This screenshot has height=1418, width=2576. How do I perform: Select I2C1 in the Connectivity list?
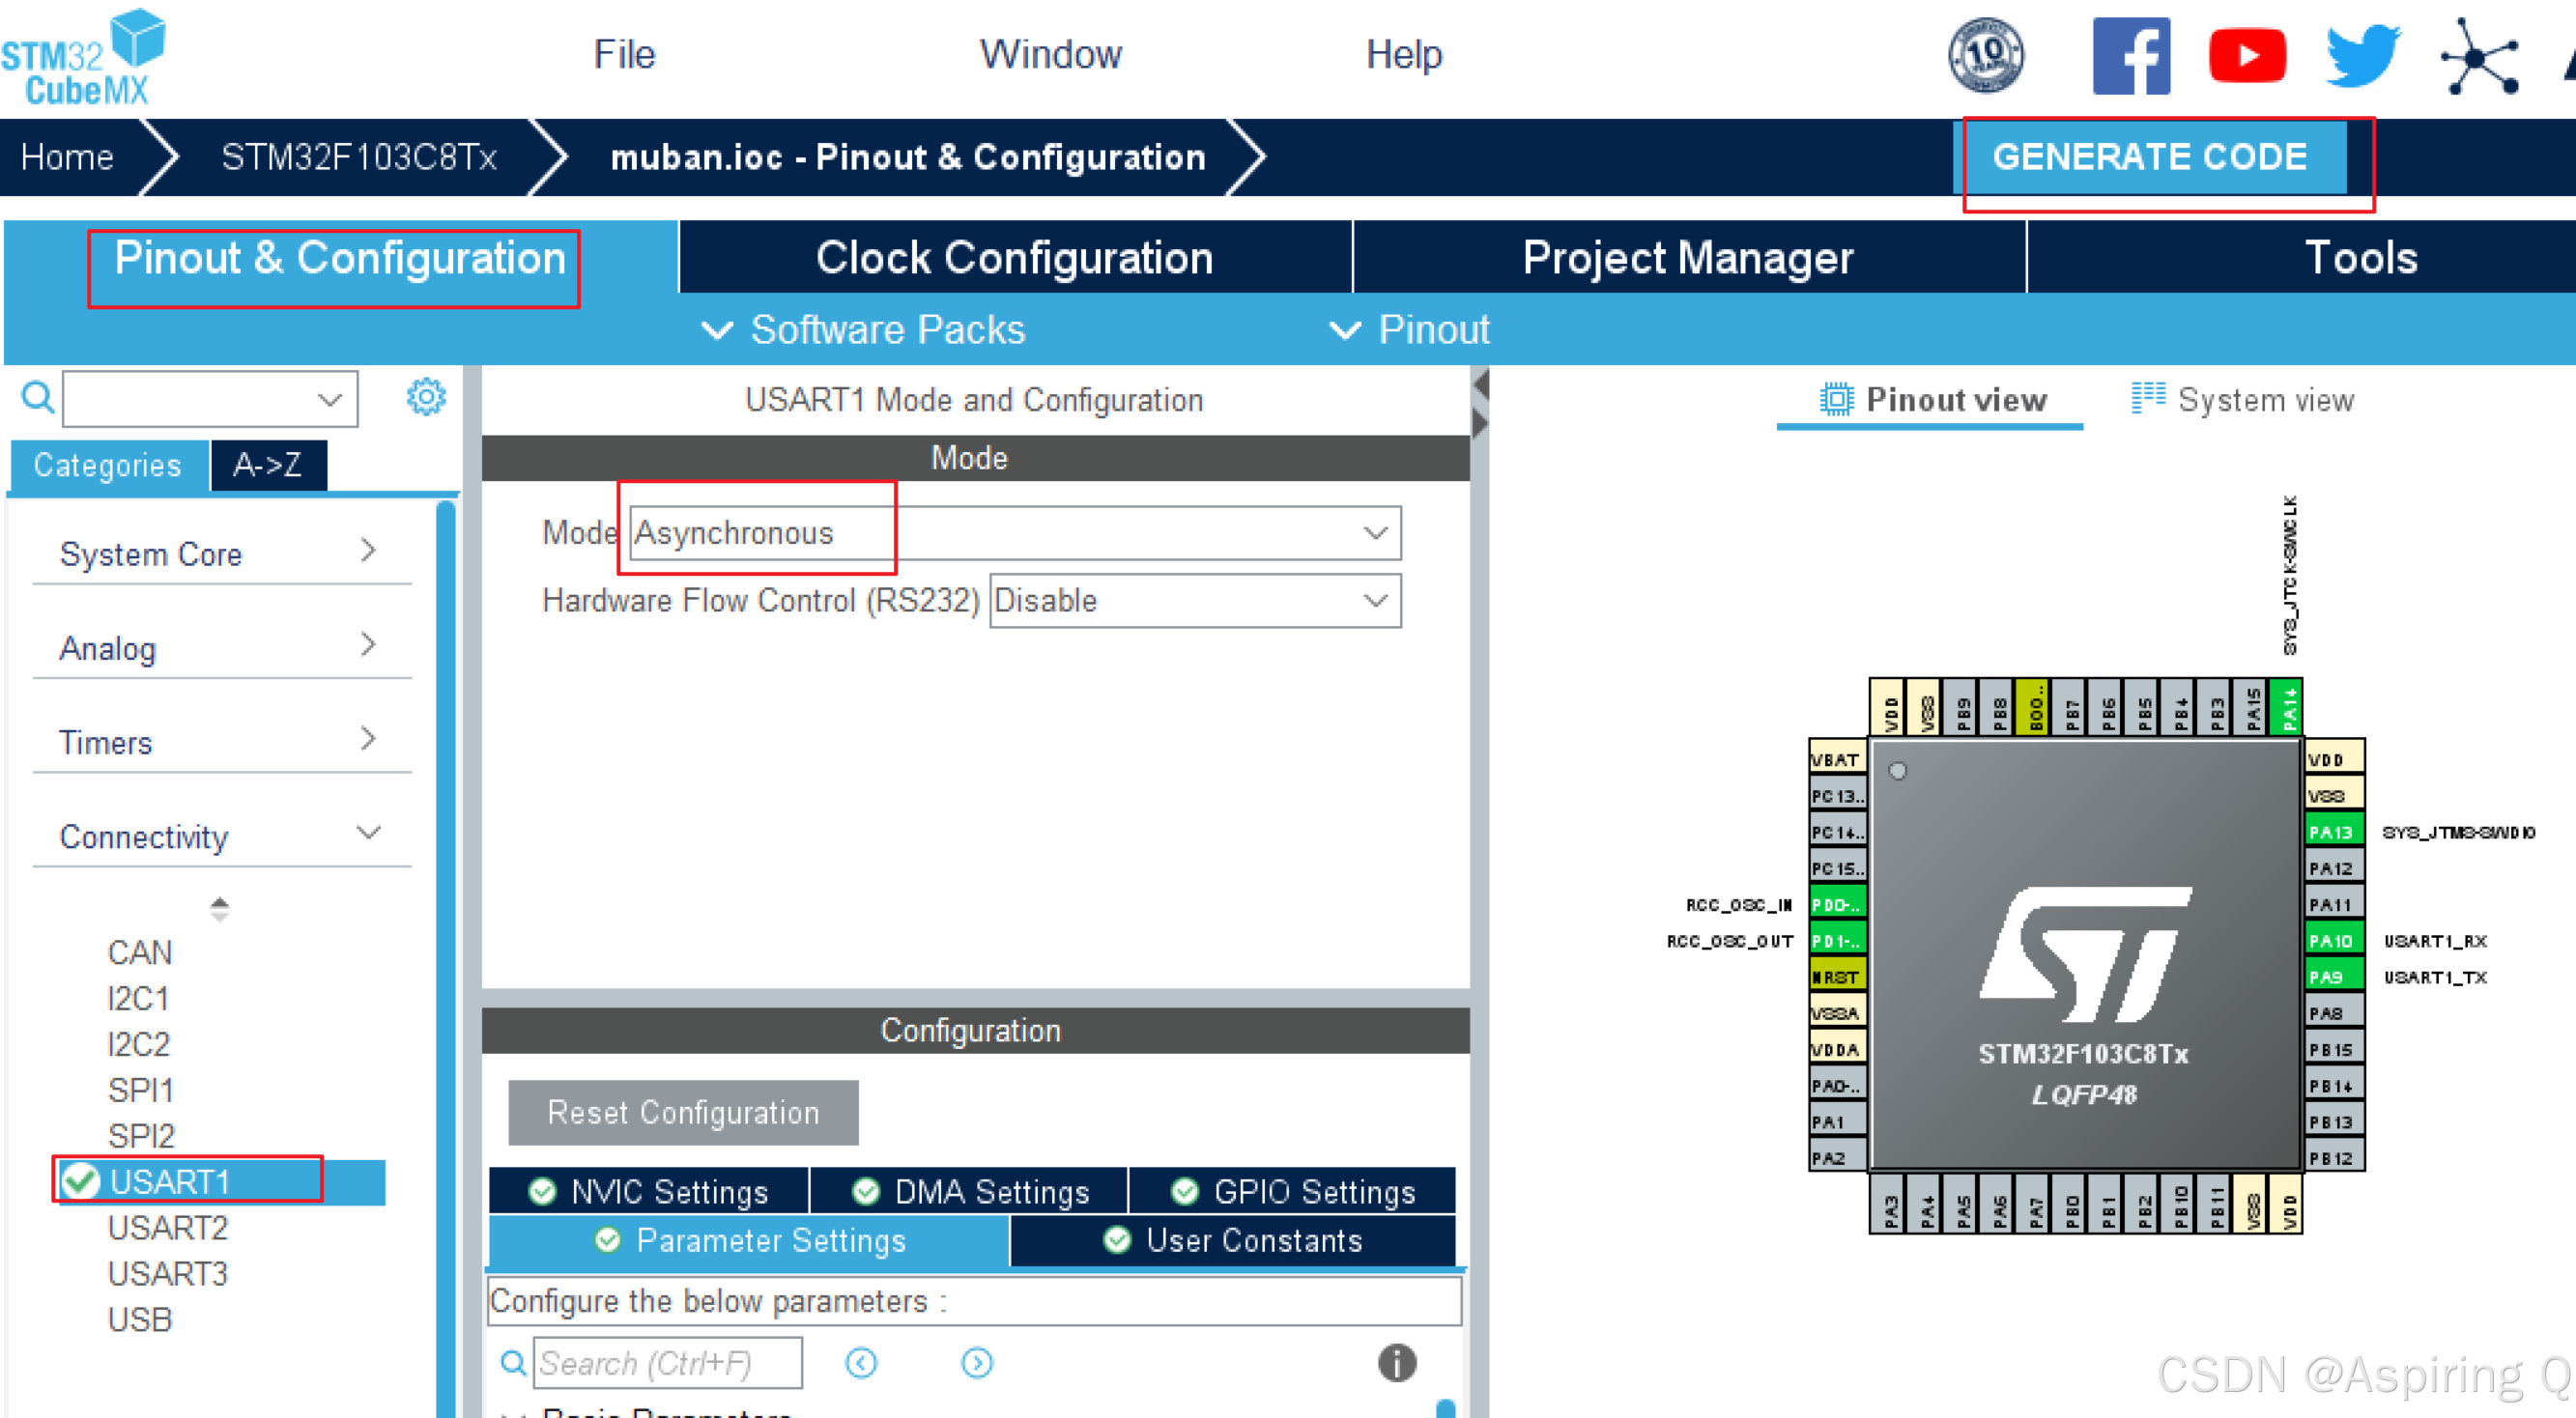(138, 998)
